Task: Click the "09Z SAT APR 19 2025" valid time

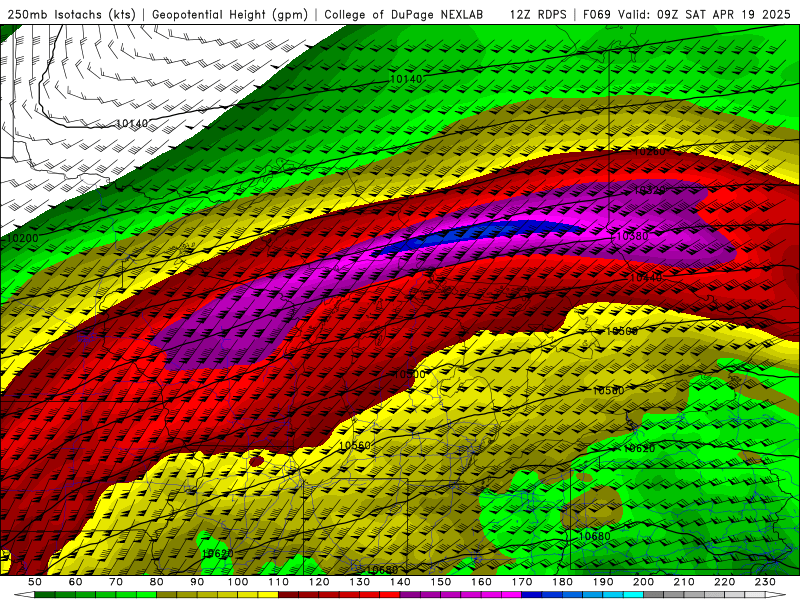Action: (723, 14)
